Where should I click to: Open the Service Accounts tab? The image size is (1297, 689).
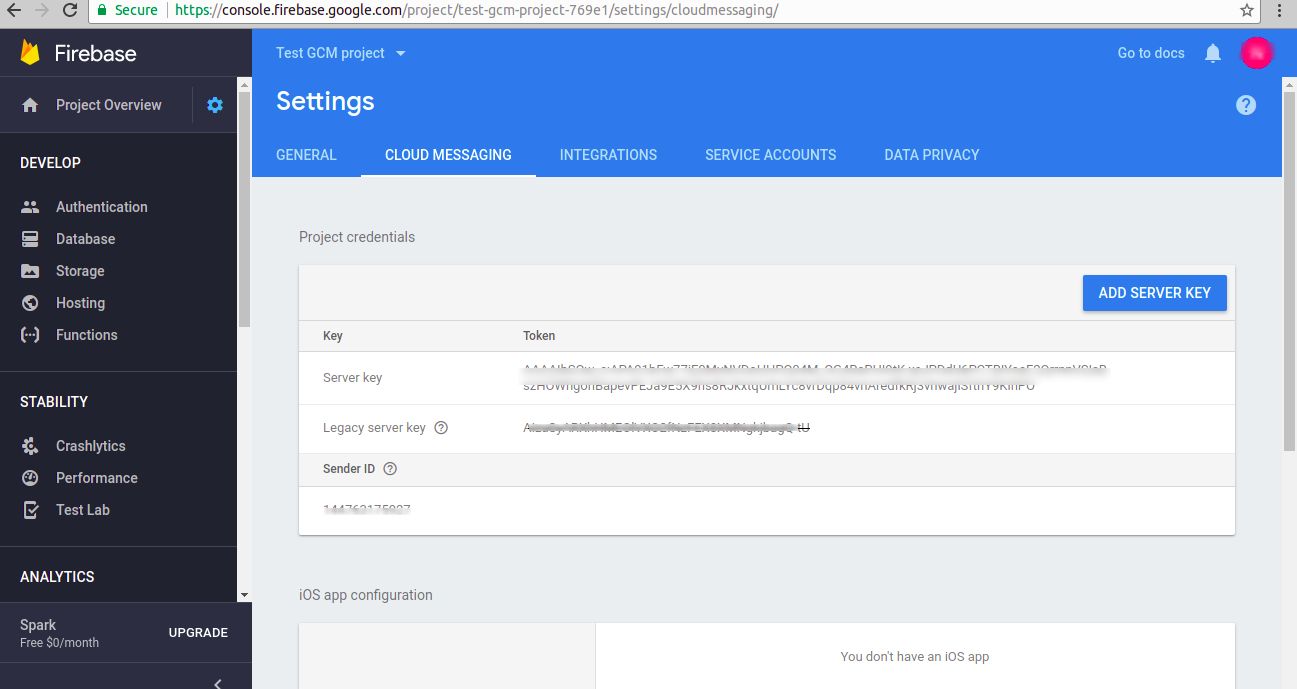771,155
